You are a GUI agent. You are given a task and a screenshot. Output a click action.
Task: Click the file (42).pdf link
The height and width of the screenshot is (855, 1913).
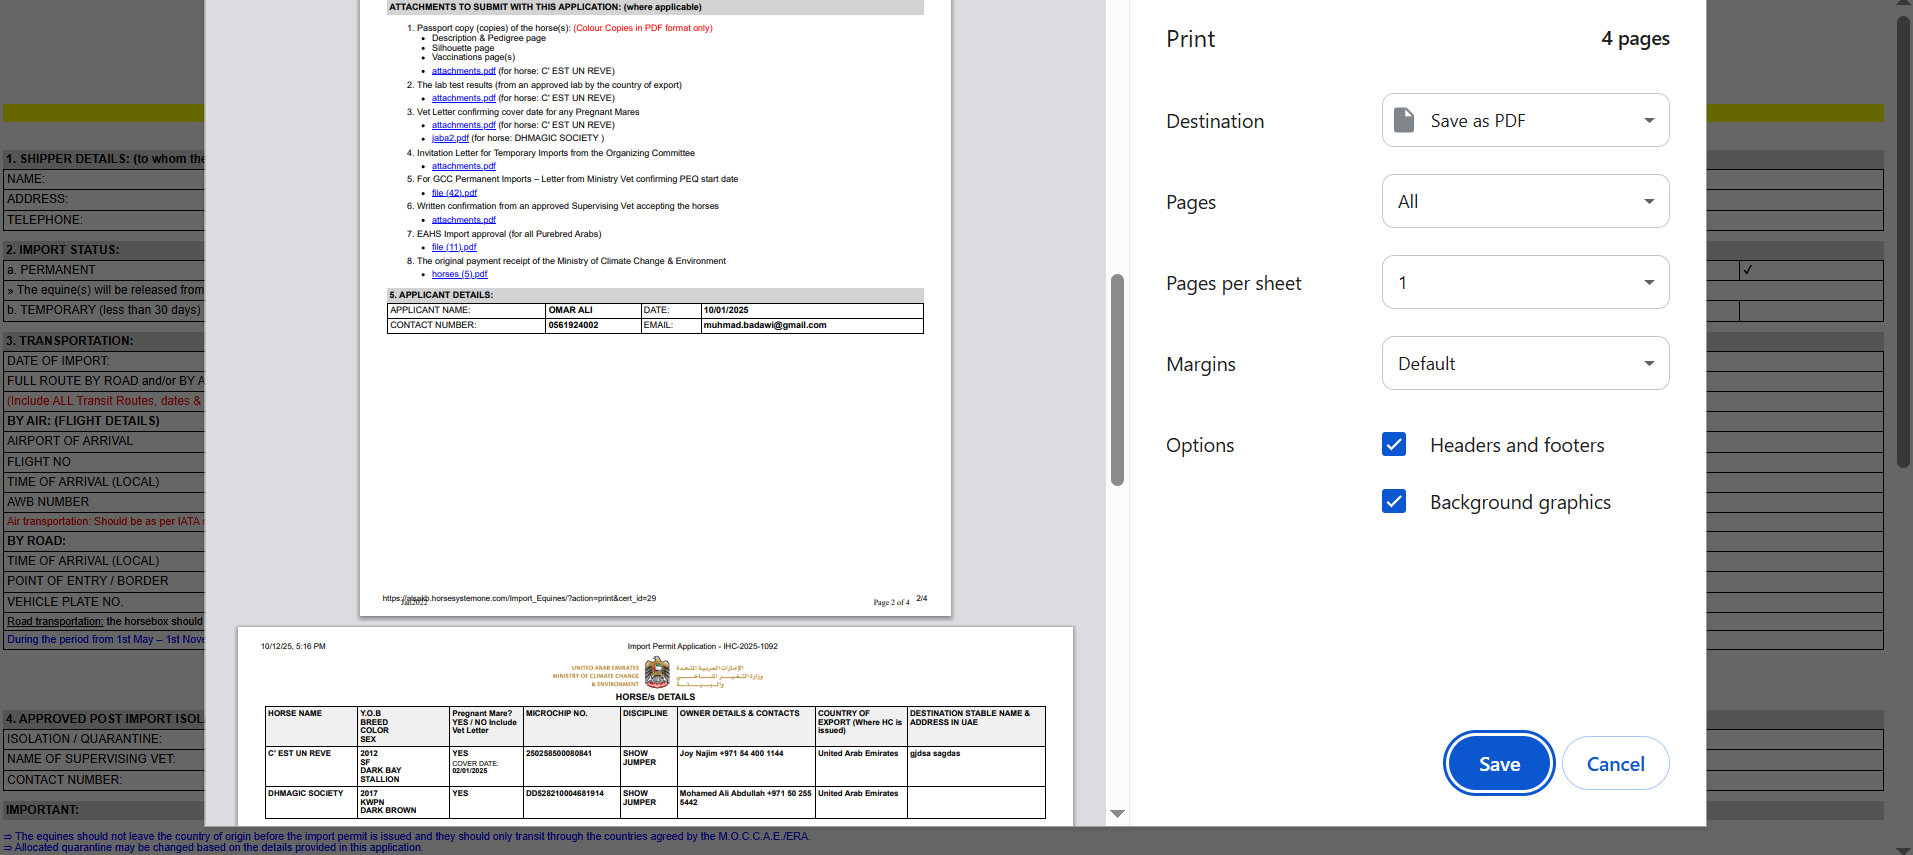(454, 193)
